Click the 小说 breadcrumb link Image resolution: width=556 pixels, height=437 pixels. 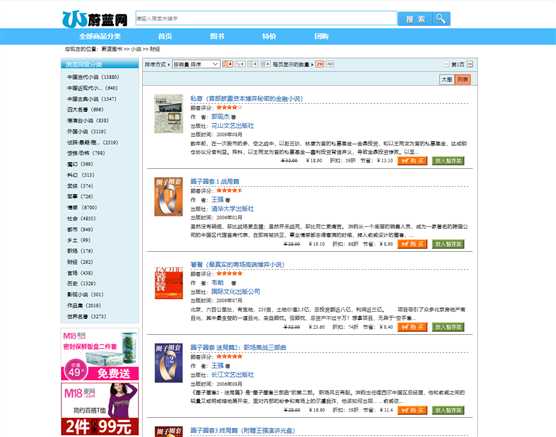coord(136,49)
